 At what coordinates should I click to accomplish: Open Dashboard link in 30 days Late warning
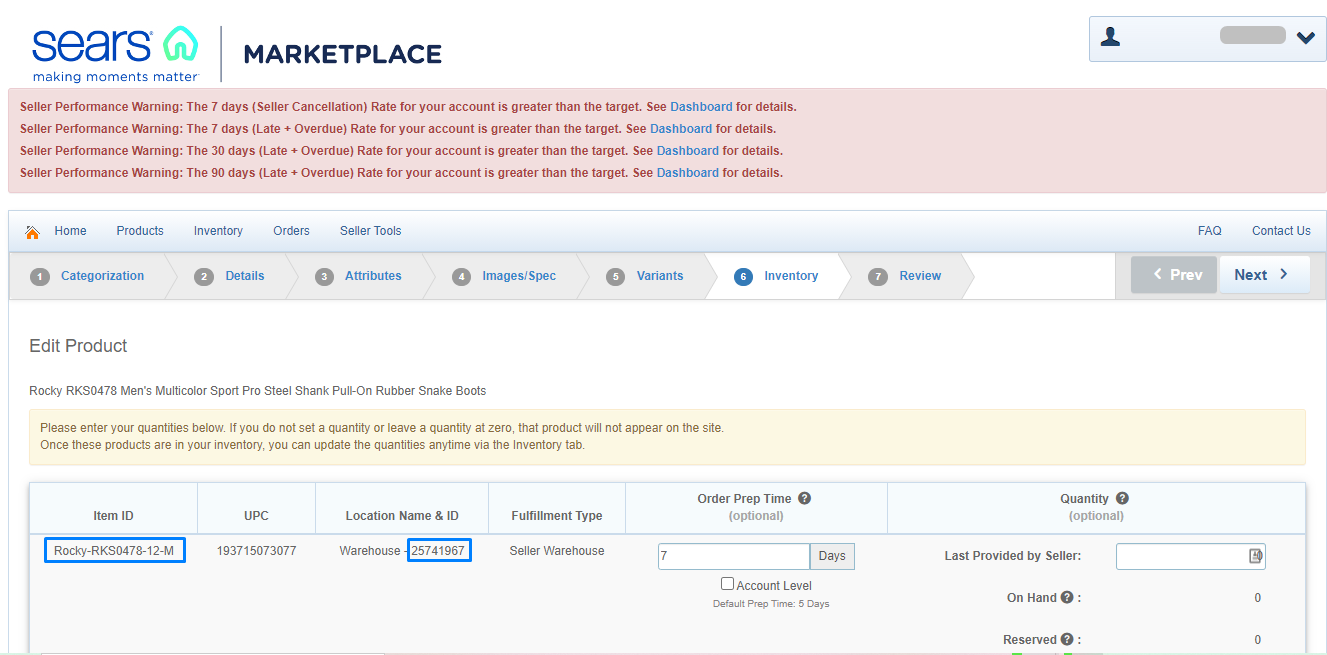[688, 151]
